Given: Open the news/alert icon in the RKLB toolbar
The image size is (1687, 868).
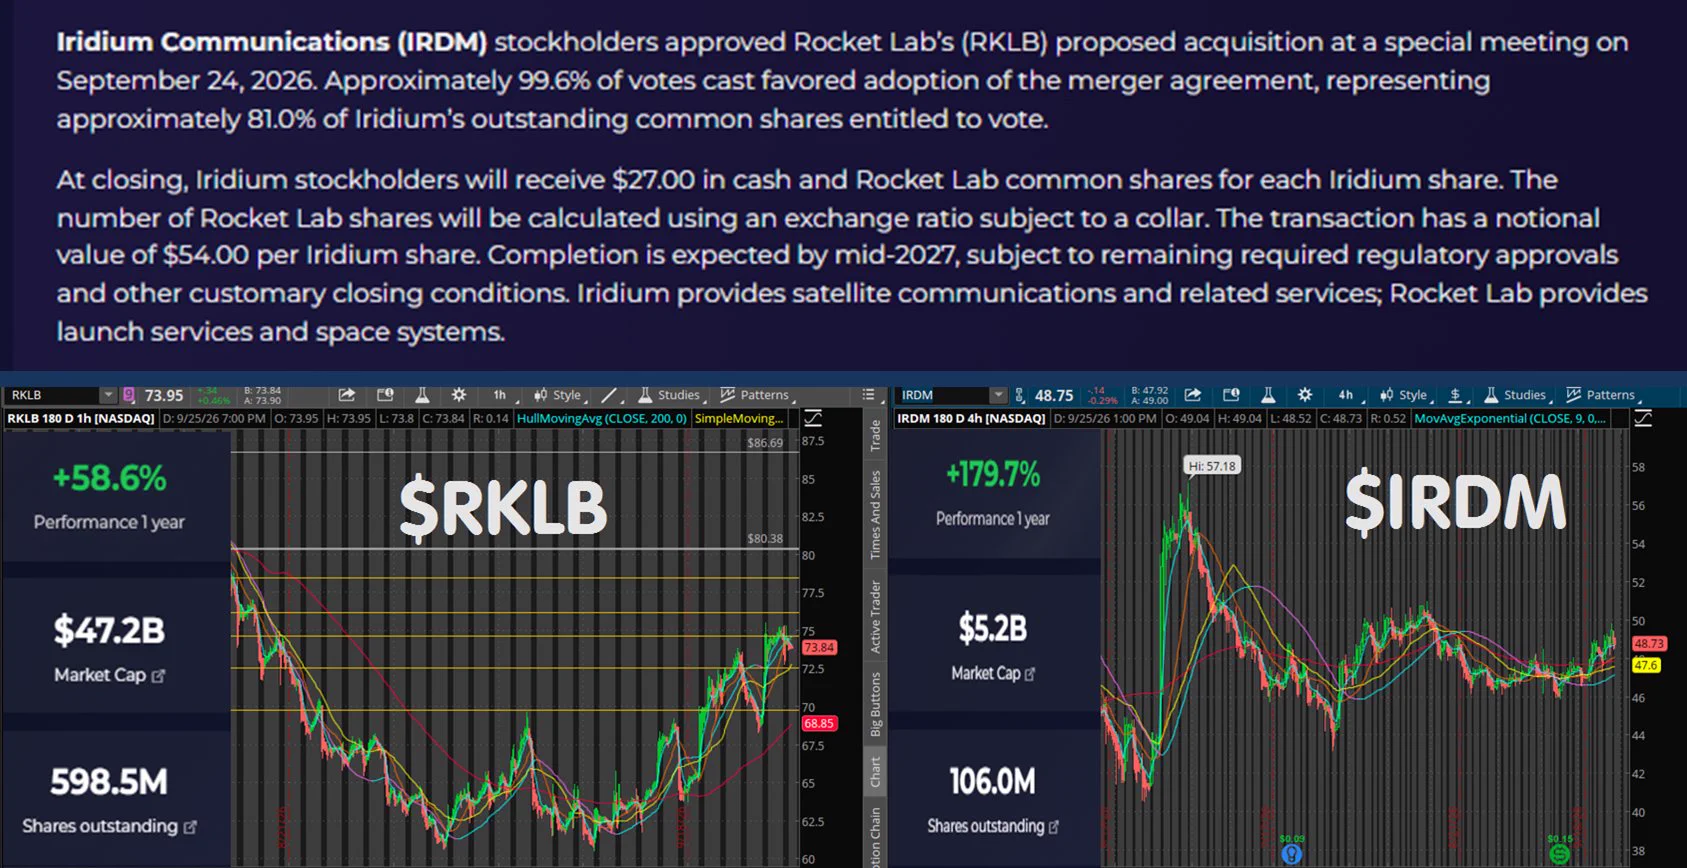Looking at the screenshot, I should pos(385,395).
